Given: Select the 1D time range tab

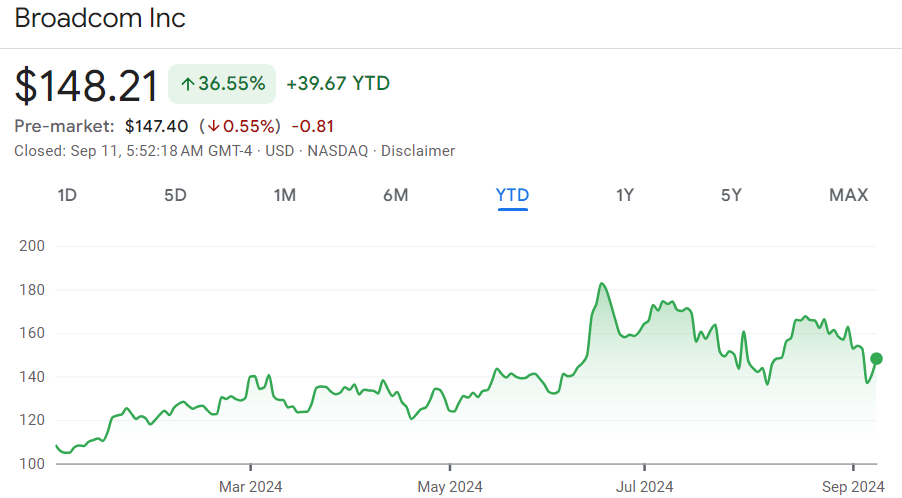Looking at the screenshot, I should tap(67, 196).
